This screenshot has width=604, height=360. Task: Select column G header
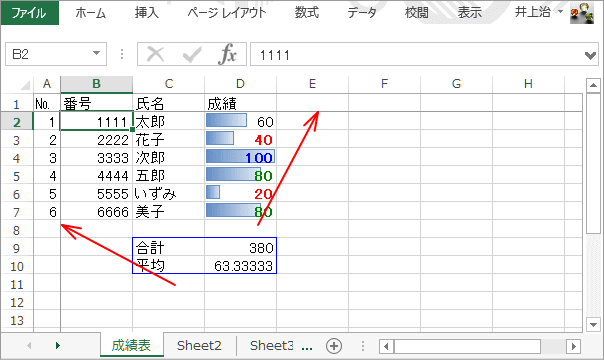click(456, 84)
